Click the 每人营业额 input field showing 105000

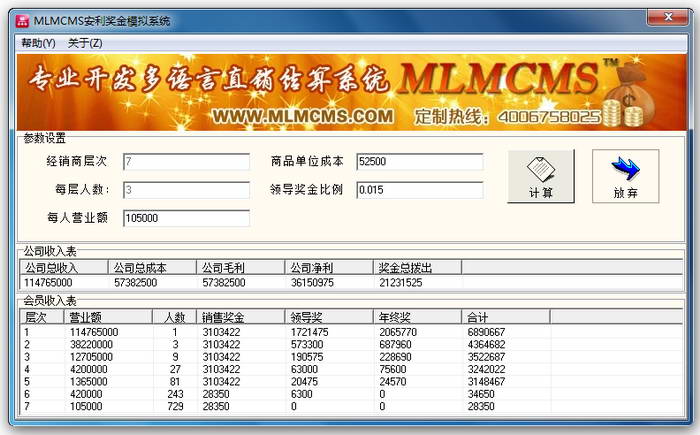pos(187,218)
